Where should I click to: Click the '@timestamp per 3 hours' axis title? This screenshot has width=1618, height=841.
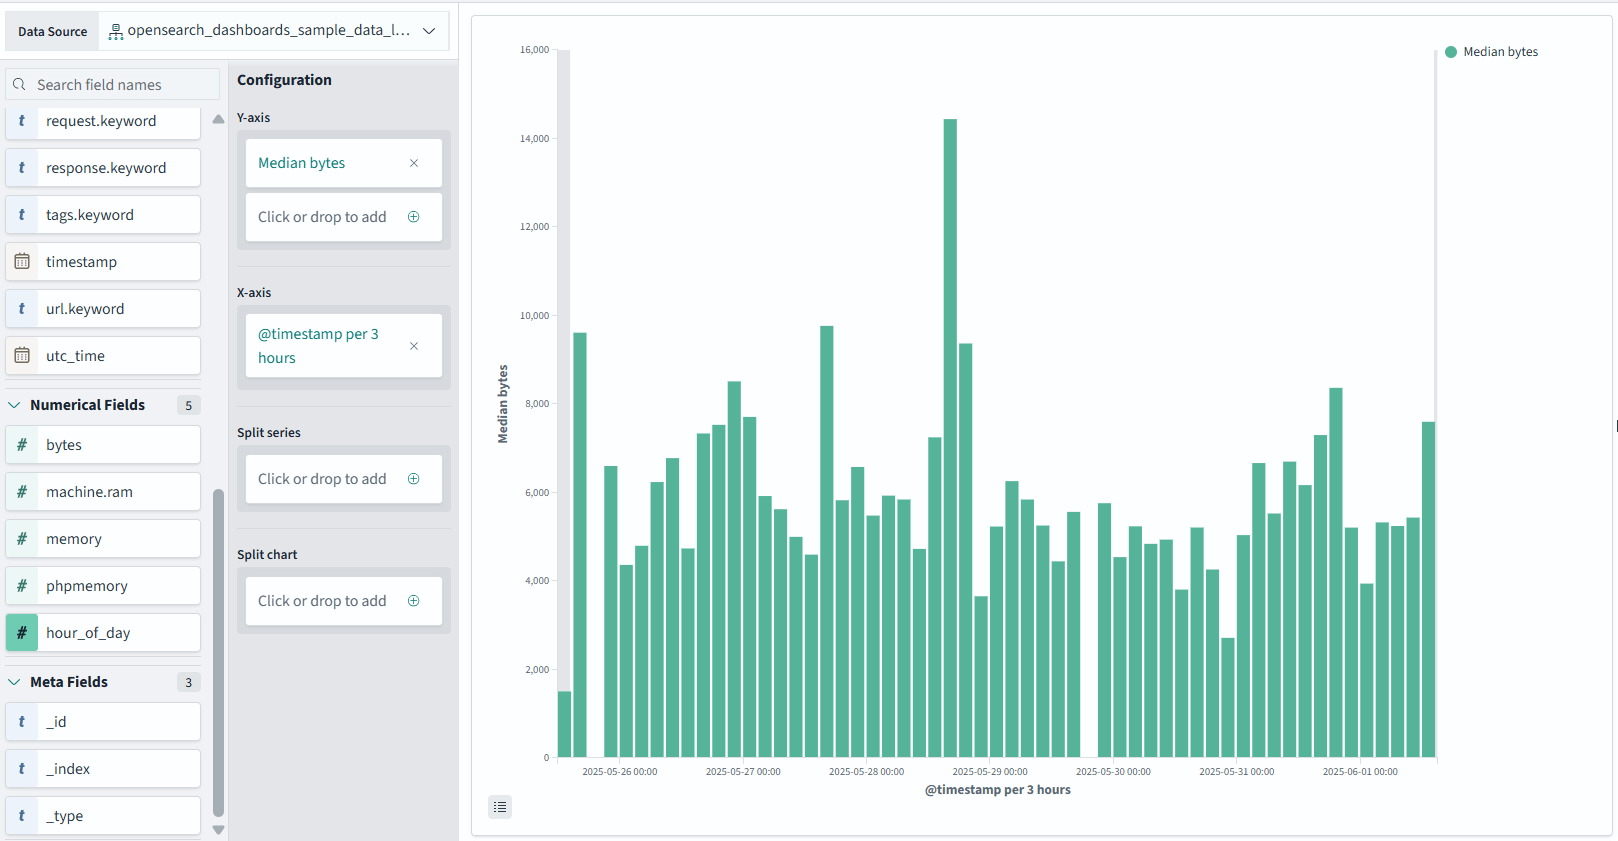997,790
